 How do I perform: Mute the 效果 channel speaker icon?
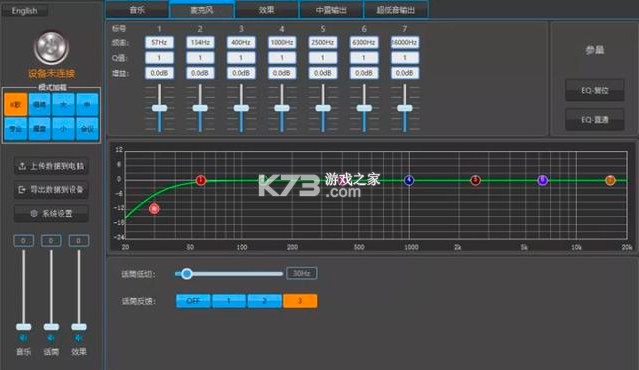pyautogui.click(x=79, y=338)
